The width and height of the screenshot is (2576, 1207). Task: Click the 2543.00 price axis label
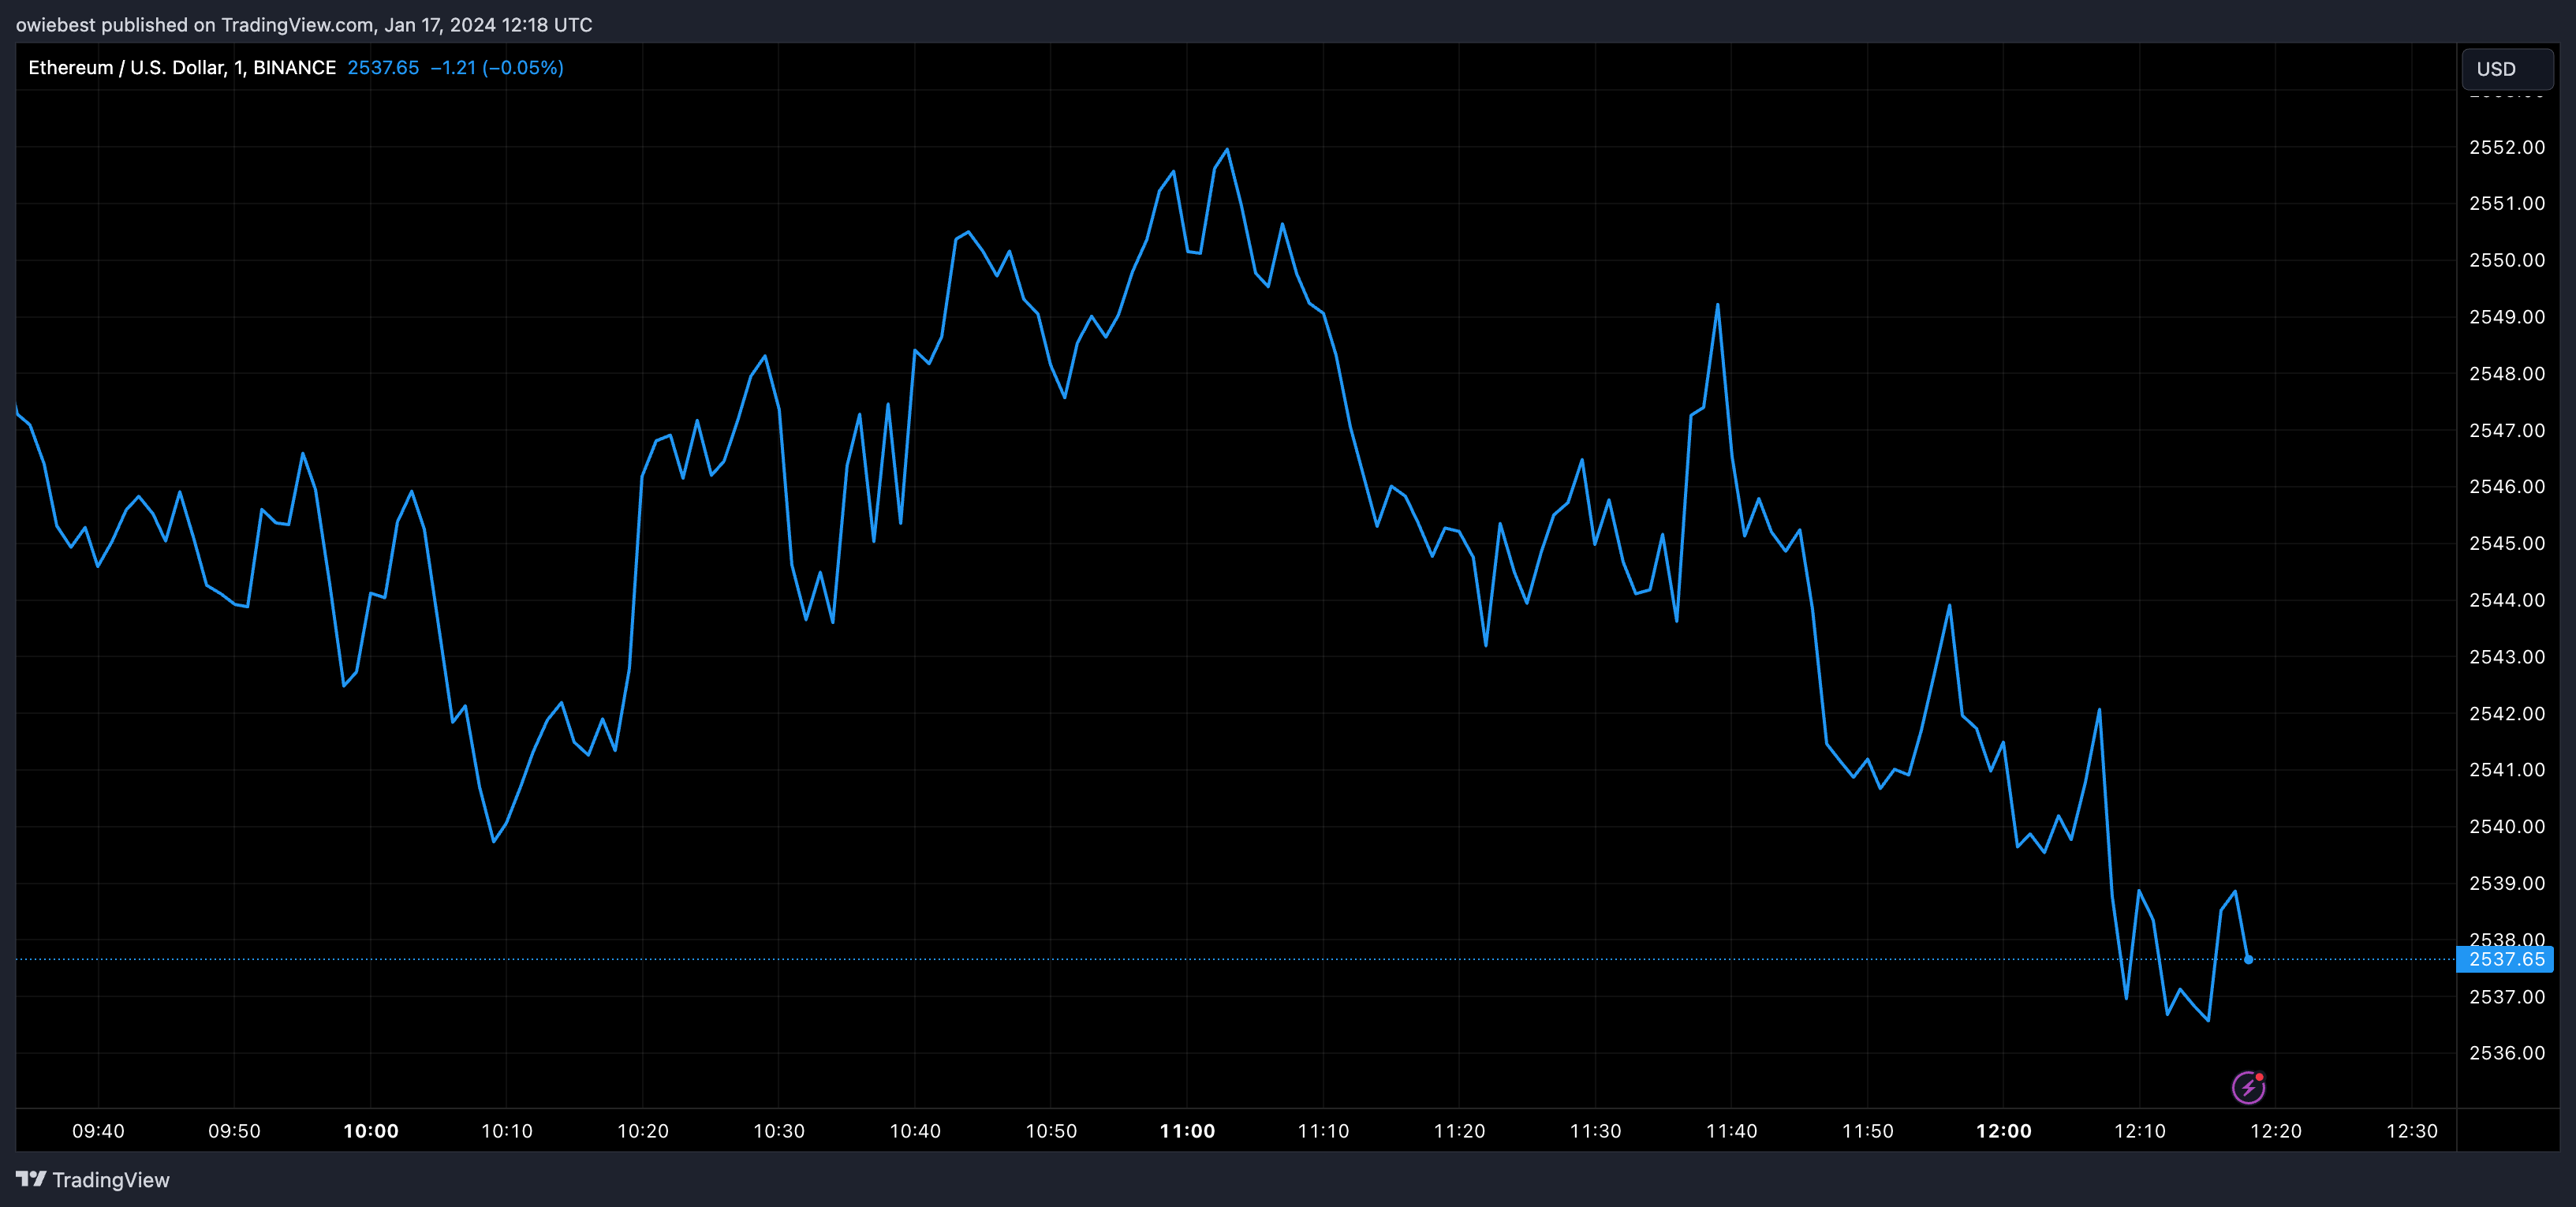click(x=2507, y=657)
